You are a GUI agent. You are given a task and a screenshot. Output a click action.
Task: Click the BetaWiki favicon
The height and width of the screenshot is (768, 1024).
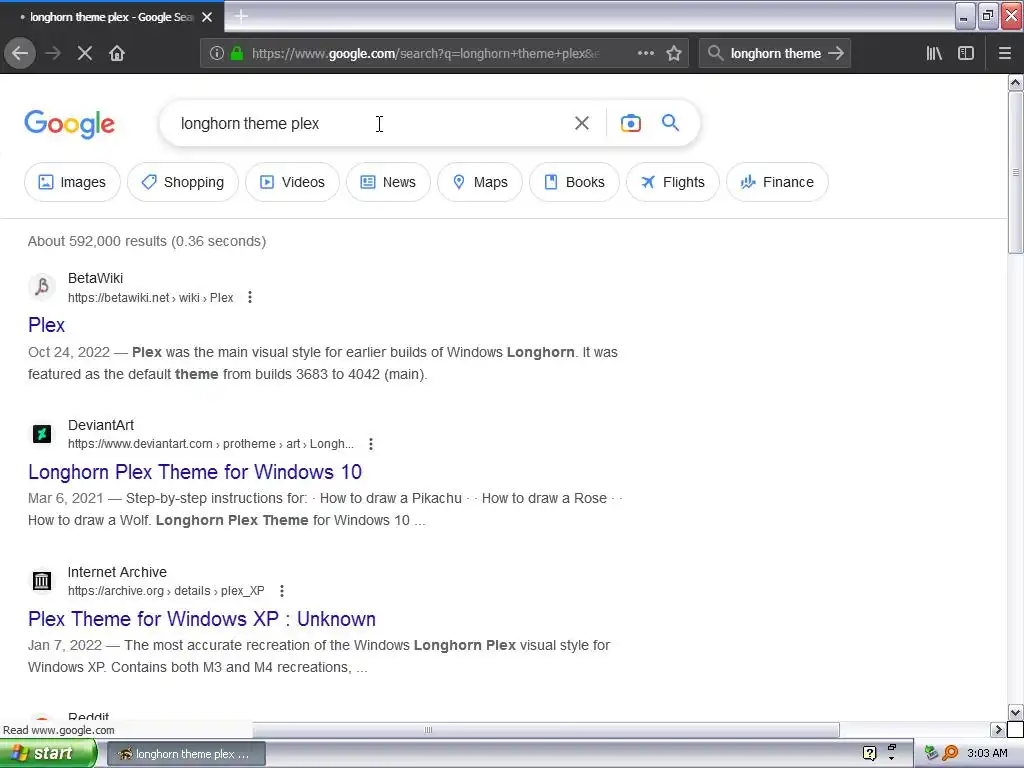42,287
